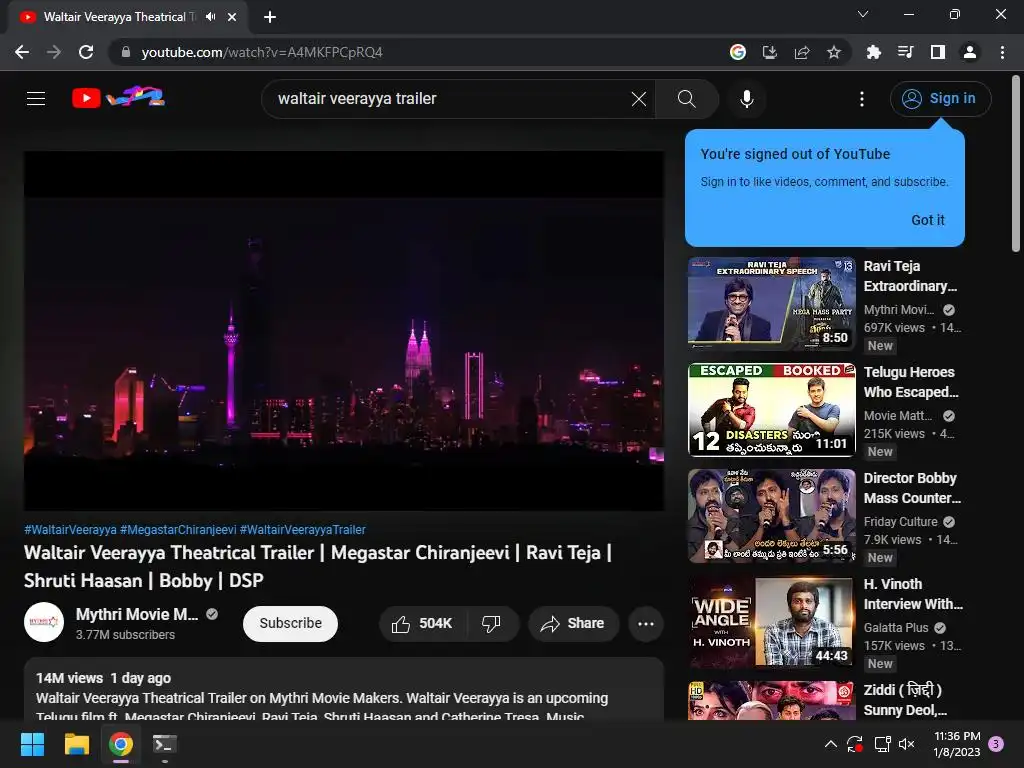
Task: Mute tab via speaker icon on tab
Action: click(210, 17)
